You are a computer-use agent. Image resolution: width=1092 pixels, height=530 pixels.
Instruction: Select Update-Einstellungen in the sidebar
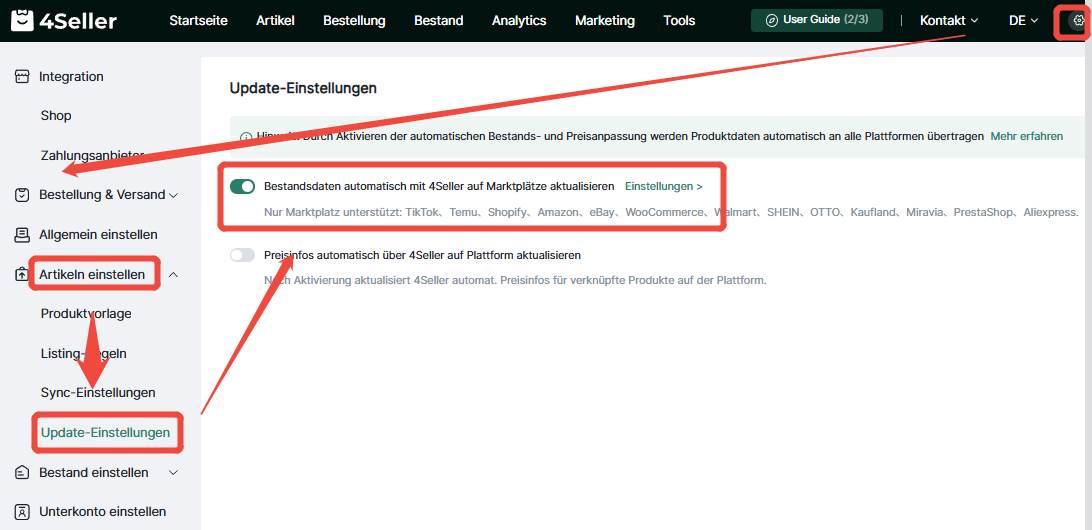point(105,432)
